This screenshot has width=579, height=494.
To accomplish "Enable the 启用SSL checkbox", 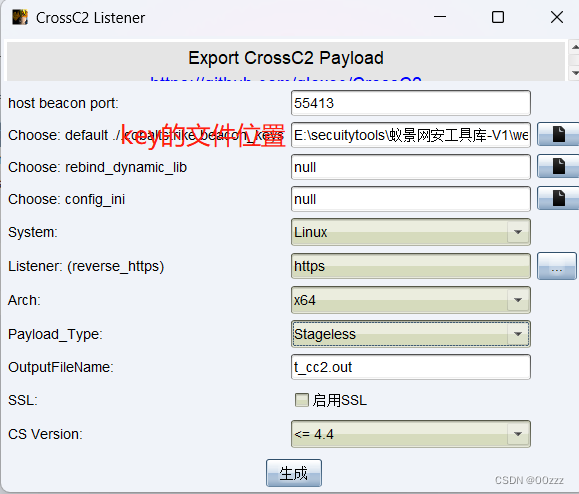I will click(x=302, y=400).
